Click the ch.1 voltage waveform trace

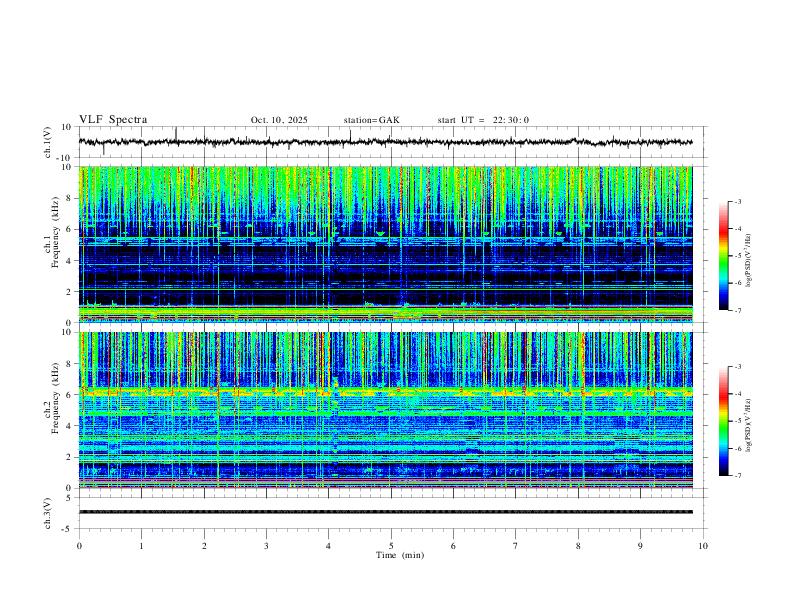point(385,142)
